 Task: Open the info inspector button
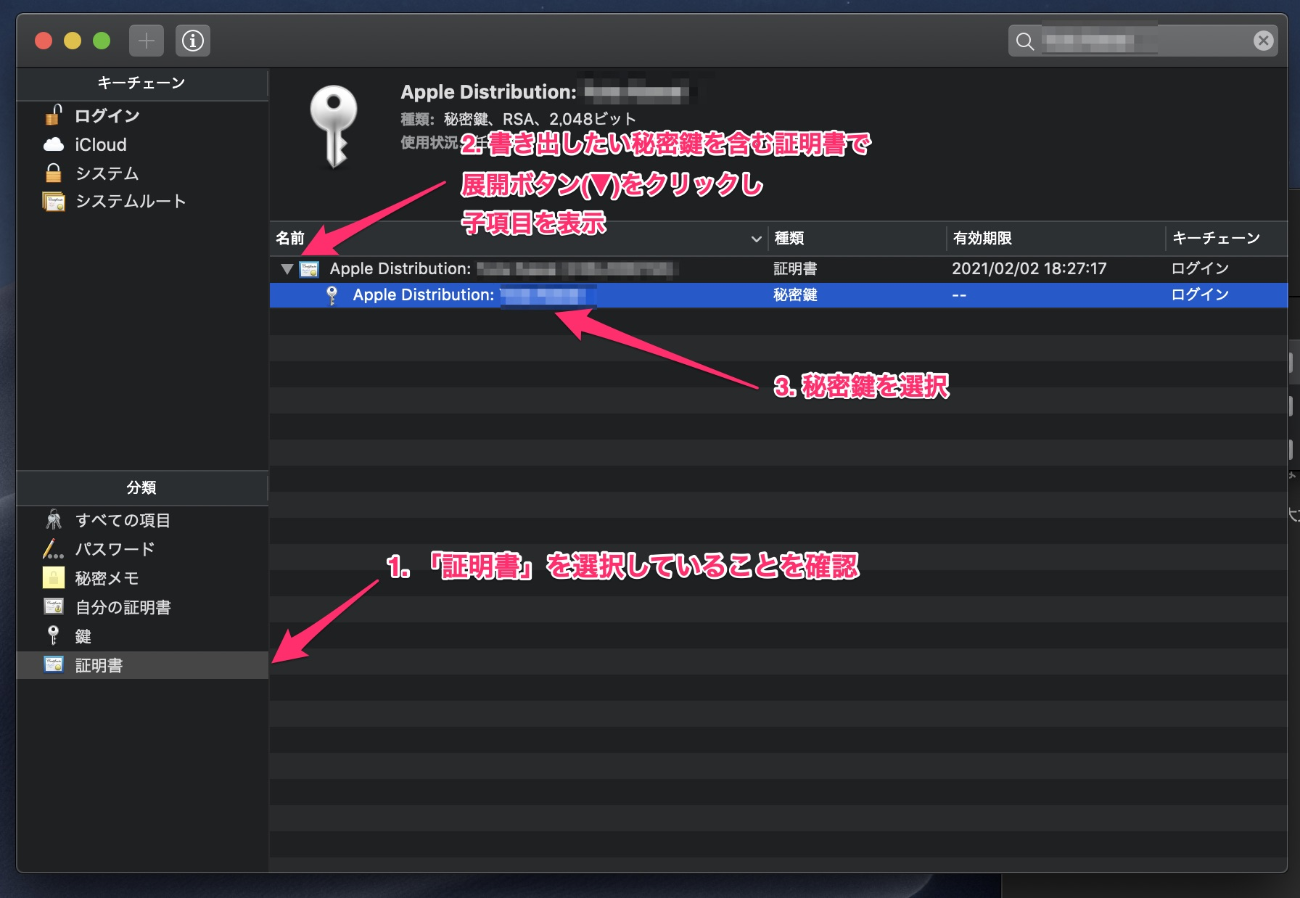[193, 41]
